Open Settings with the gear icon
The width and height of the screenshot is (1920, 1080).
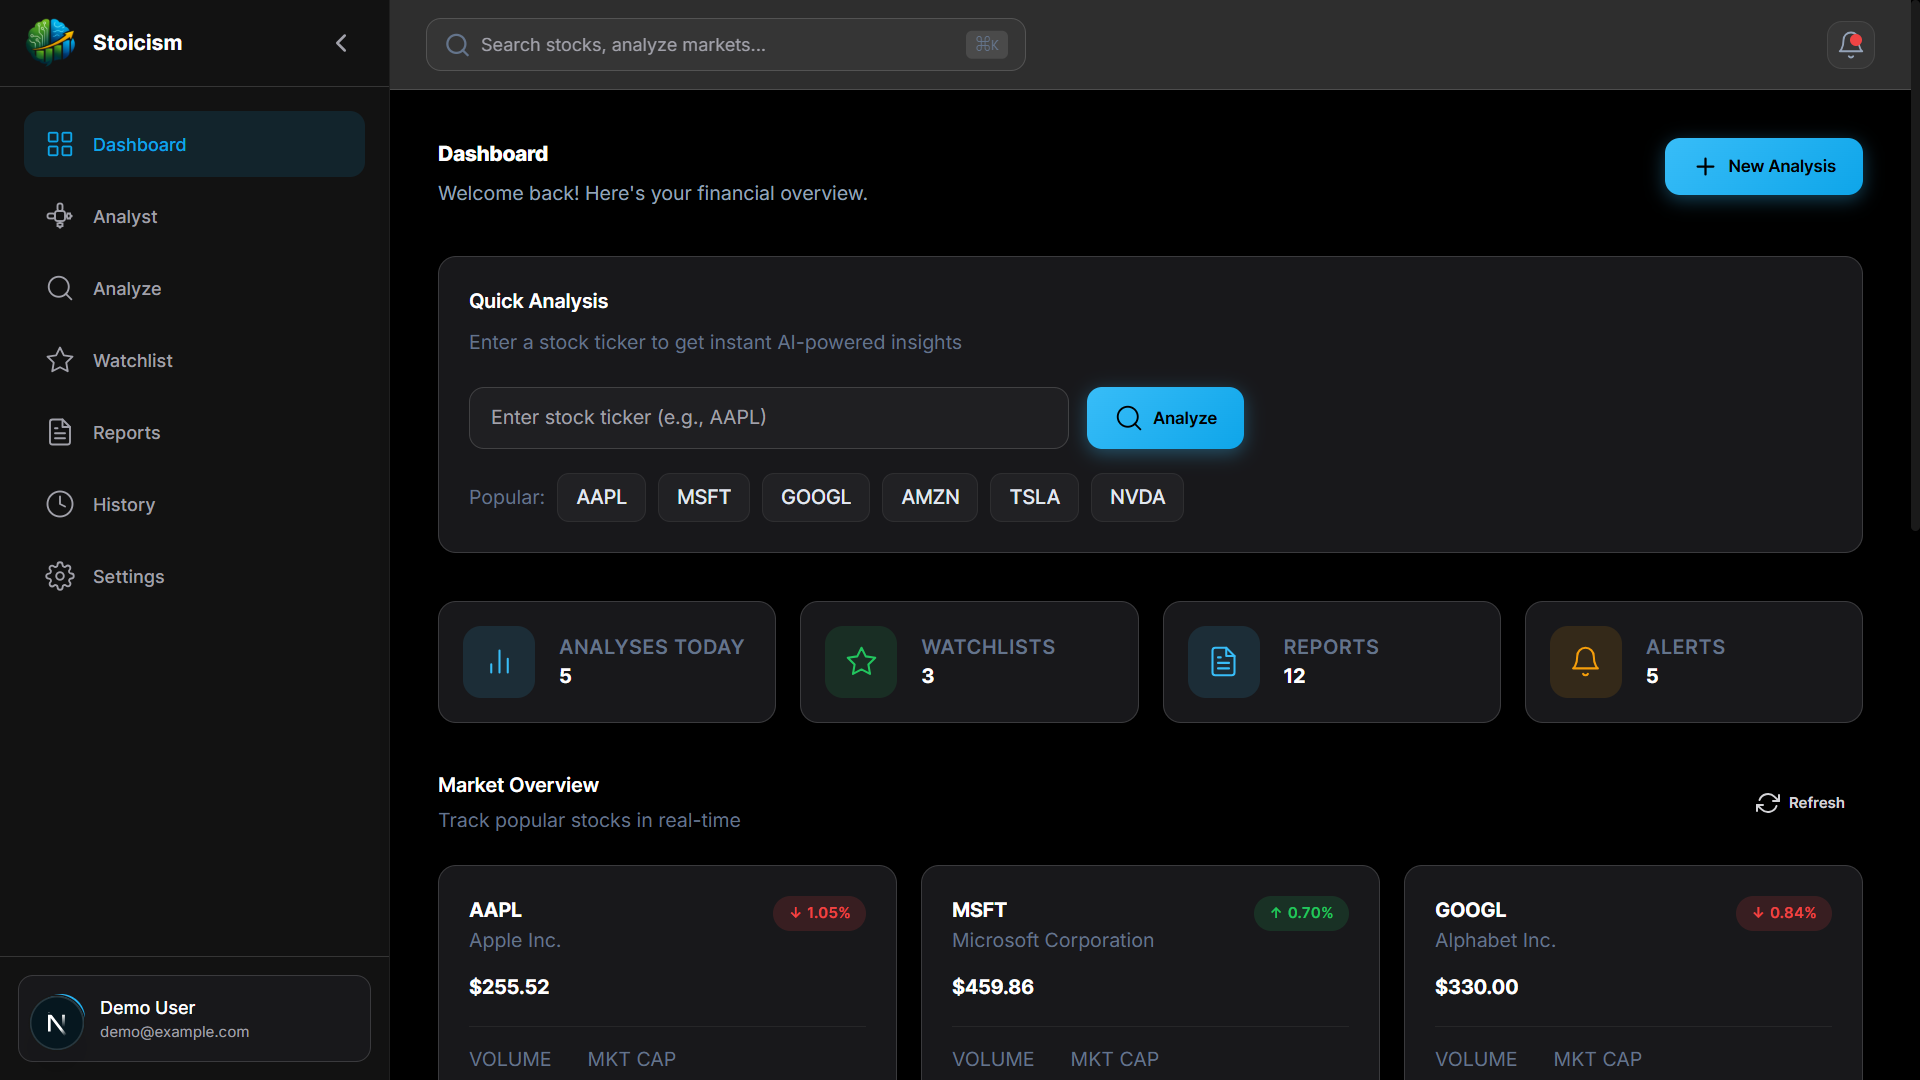pos(59,576)
